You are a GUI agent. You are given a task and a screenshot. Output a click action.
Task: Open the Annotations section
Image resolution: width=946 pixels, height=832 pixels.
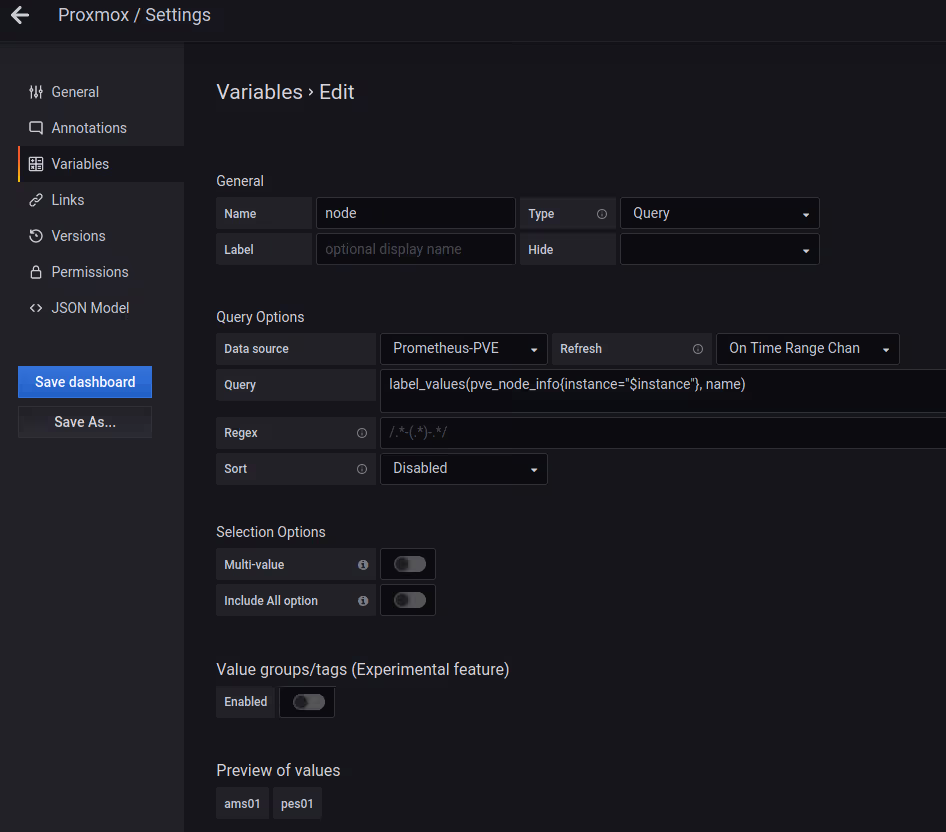(89, 128)
